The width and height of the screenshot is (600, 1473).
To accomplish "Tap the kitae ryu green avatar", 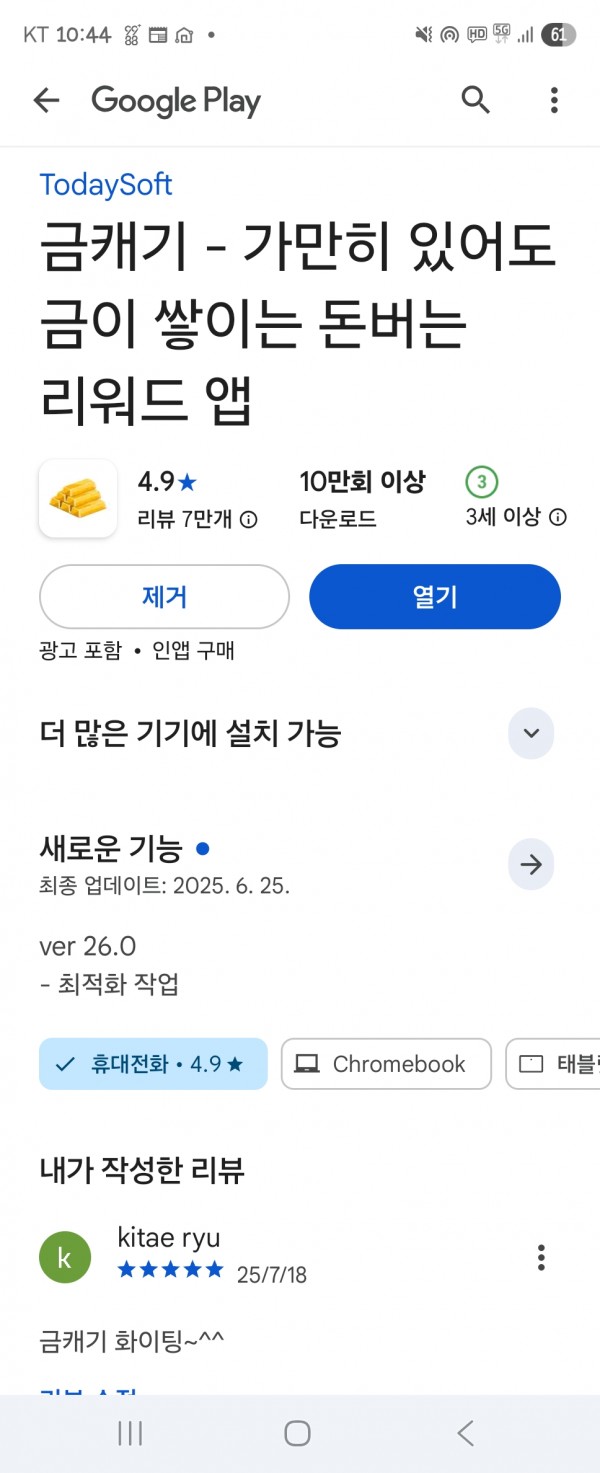I will click(x=65, y=1257).
